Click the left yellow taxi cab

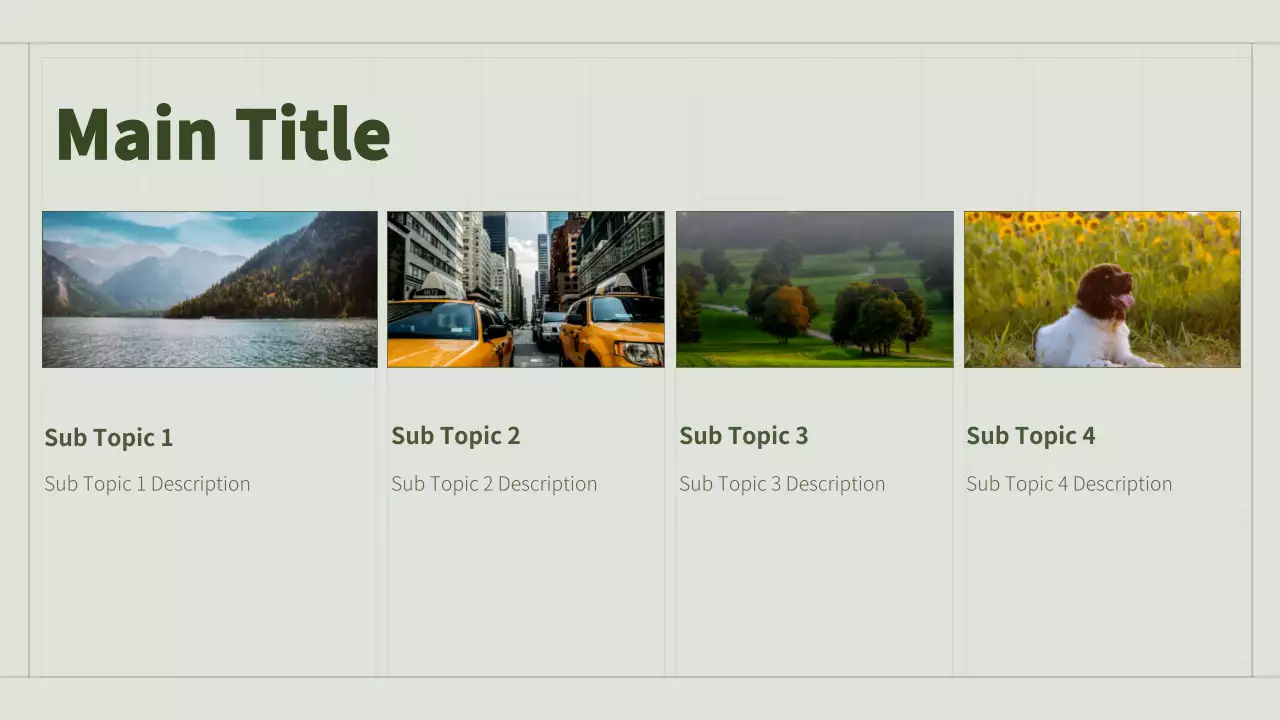click(x=446, y=330)
